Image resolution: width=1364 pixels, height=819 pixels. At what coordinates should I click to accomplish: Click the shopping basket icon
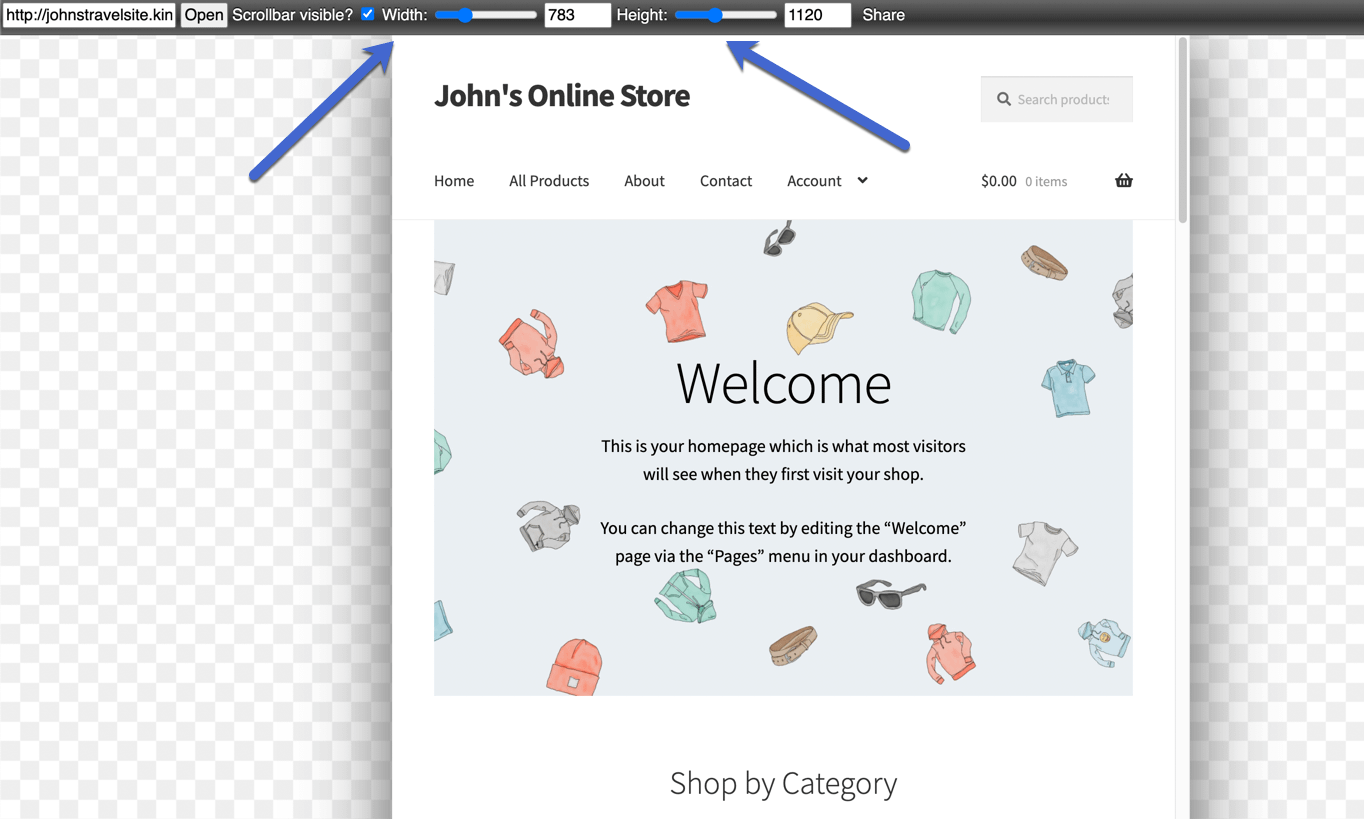coord(1124,181)
